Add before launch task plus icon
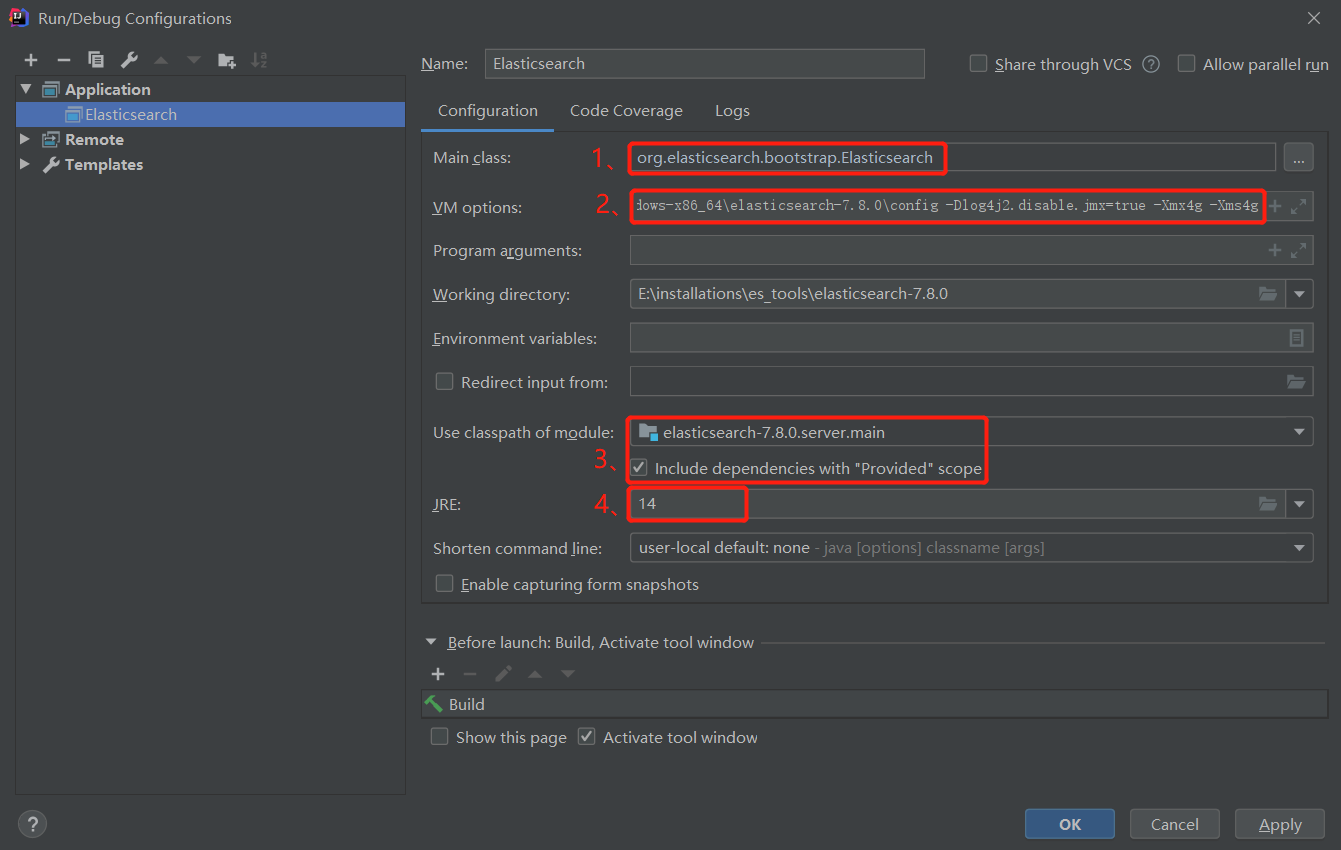1341x850 pixels. (438, 674)
